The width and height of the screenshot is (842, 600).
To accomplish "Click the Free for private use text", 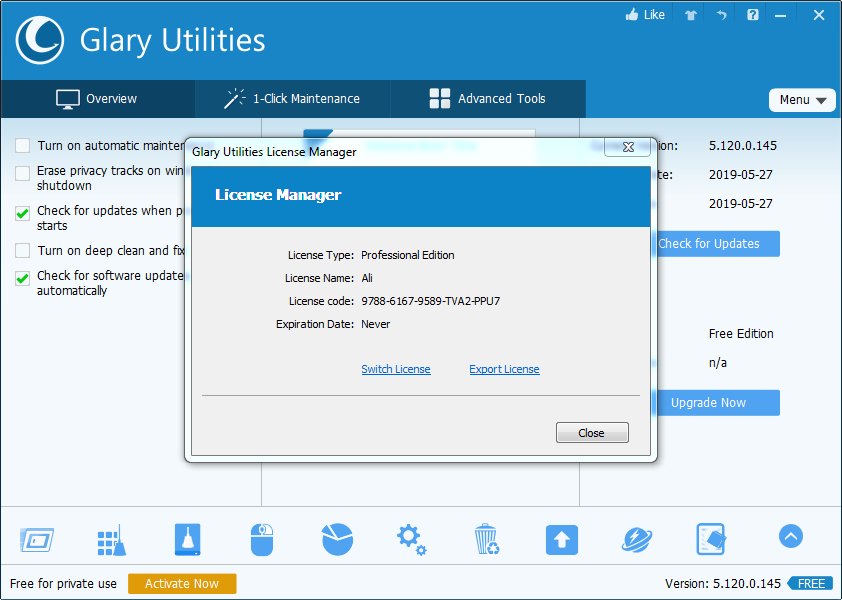I will pyautogui.click(x=63, y=583).
